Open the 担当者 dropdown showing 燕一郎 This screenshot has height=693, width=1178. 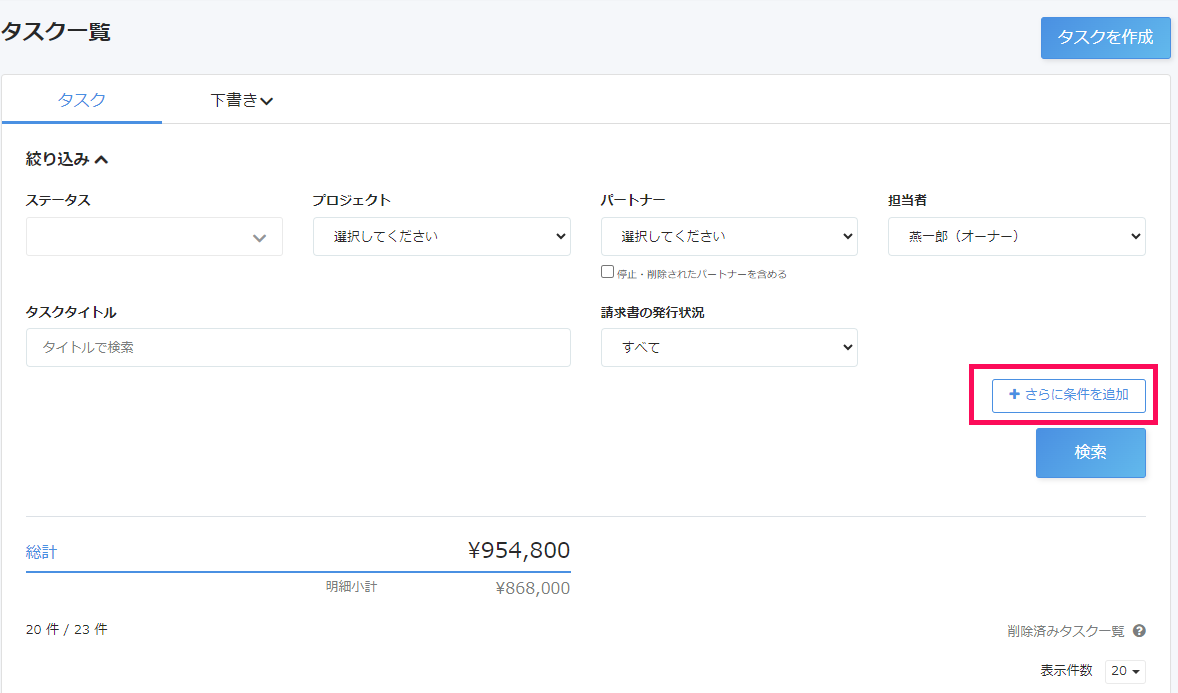pyautogui.click(x=1016, y=237)
